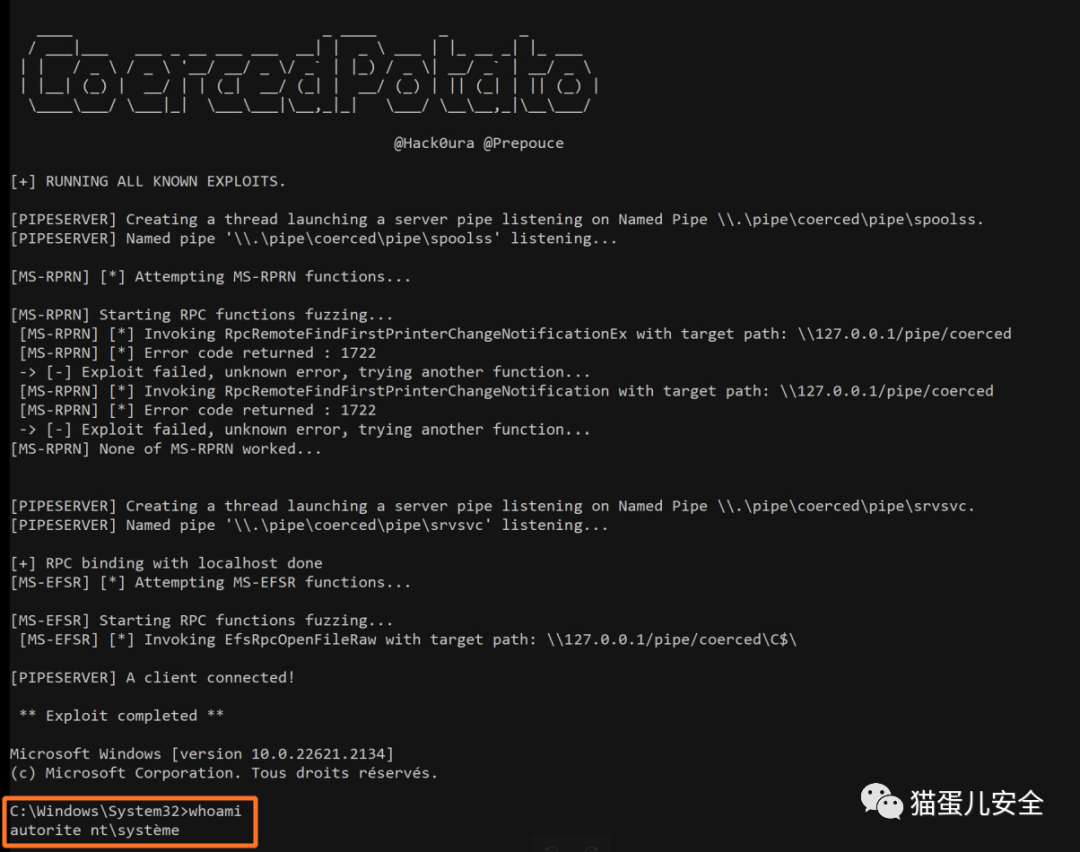Click the line ending 'pipe\spoolss.' about thread creation
The height and width of the screenshot is (852, 1080).
497,220
